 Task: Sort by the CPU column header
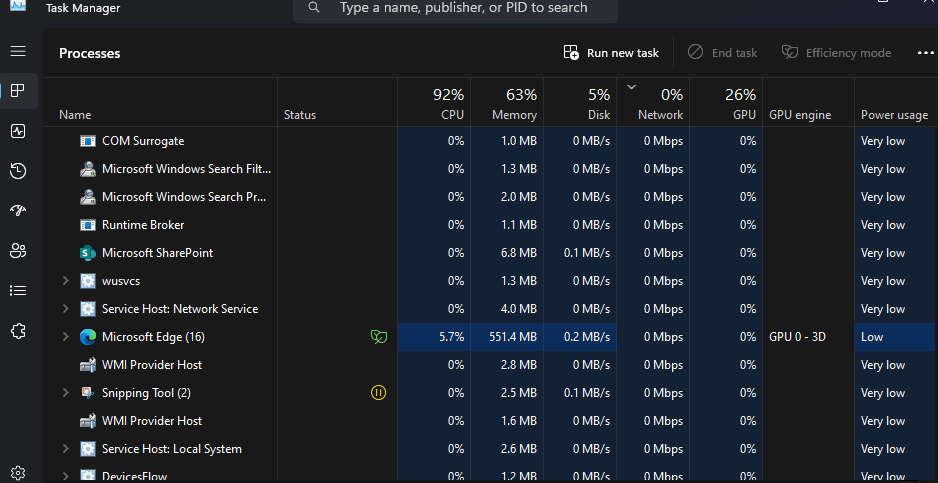tap(434, 104)
